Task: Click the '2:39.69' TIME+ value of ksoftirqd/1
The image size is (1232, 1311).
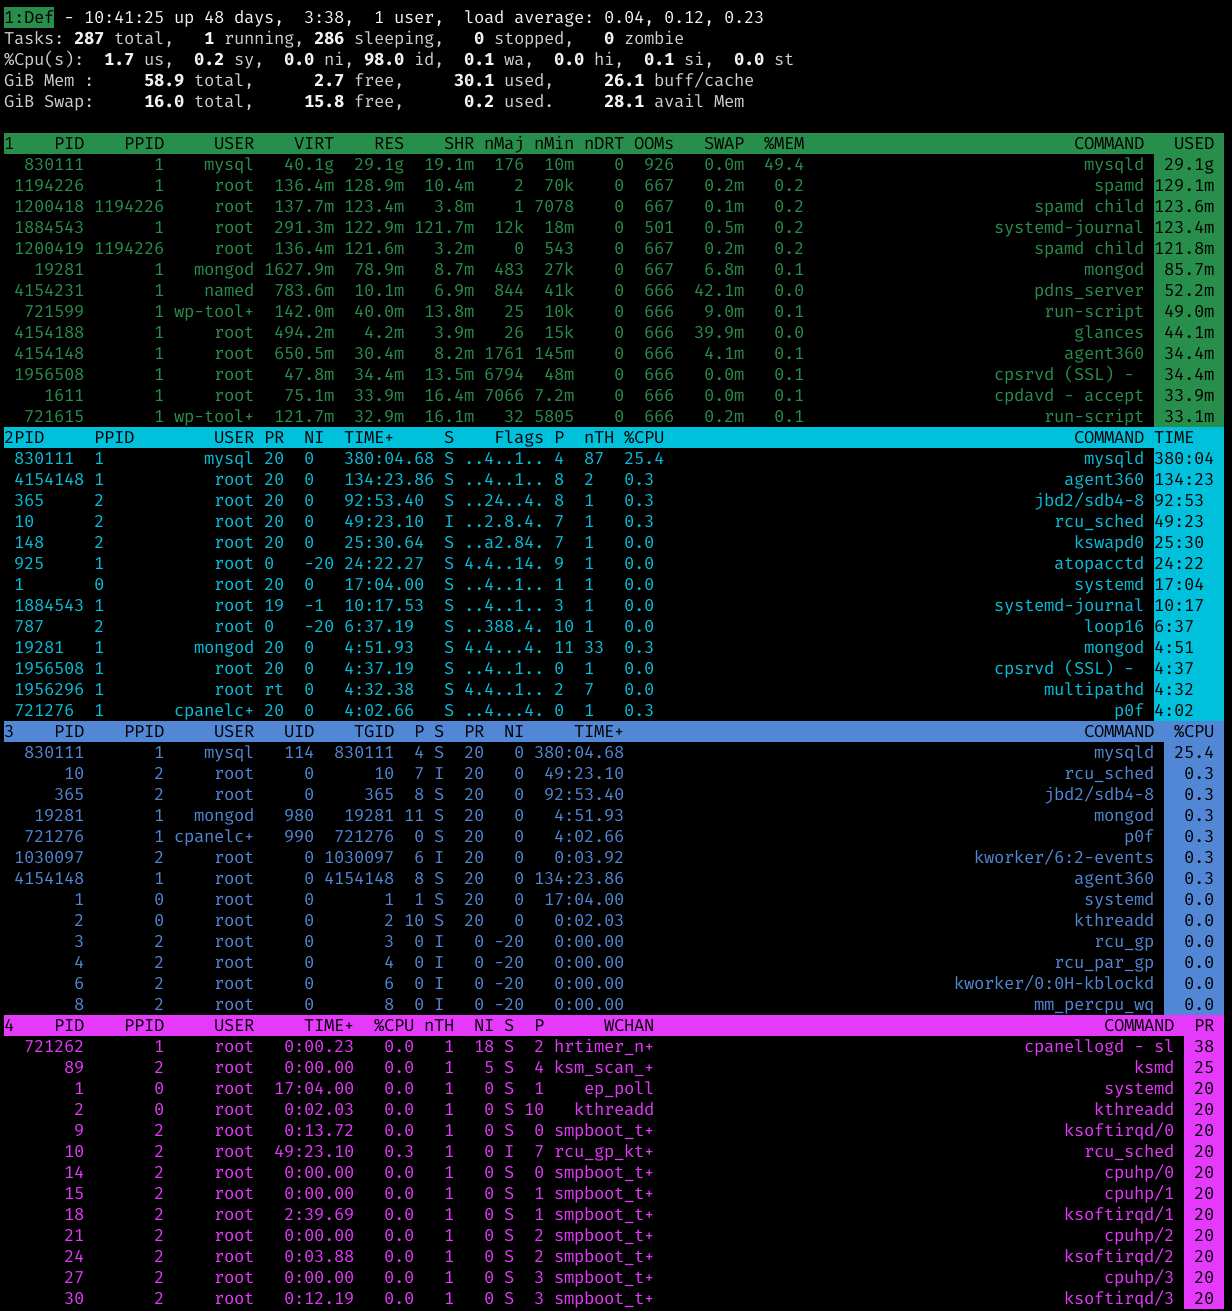Action: (319, 1214)
